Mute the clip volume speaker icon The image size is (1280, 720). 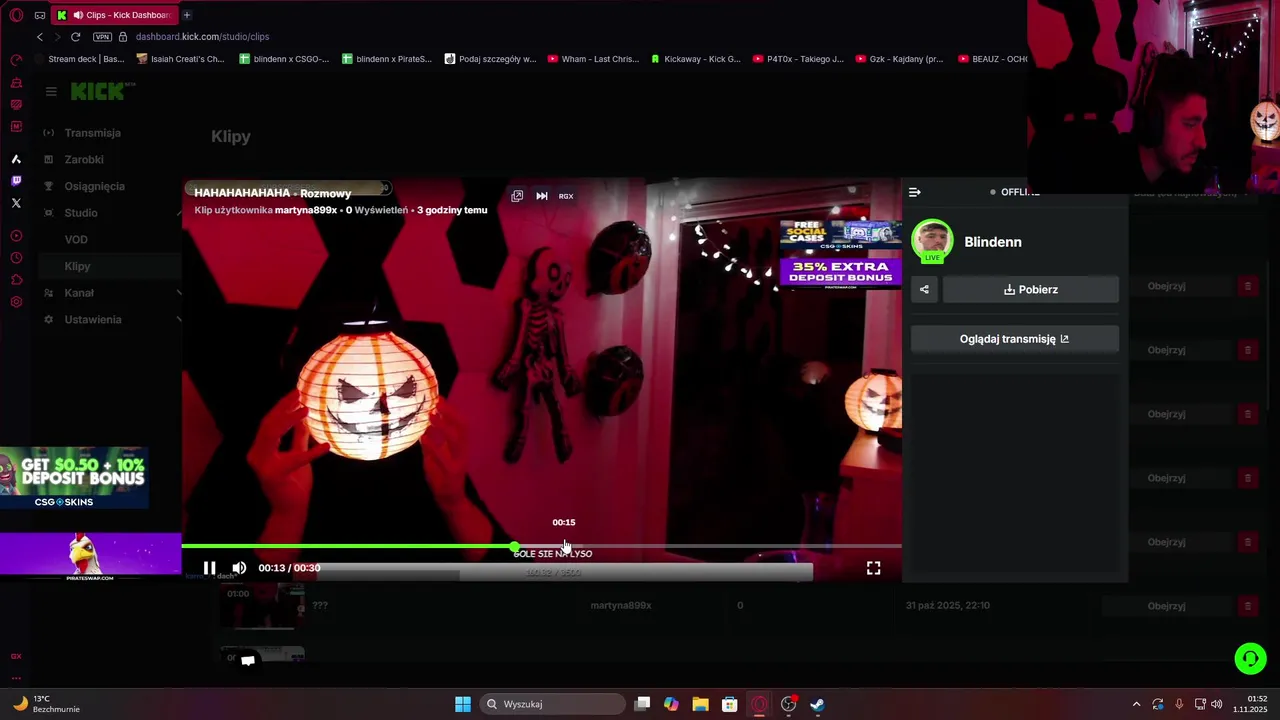(239, 568)
